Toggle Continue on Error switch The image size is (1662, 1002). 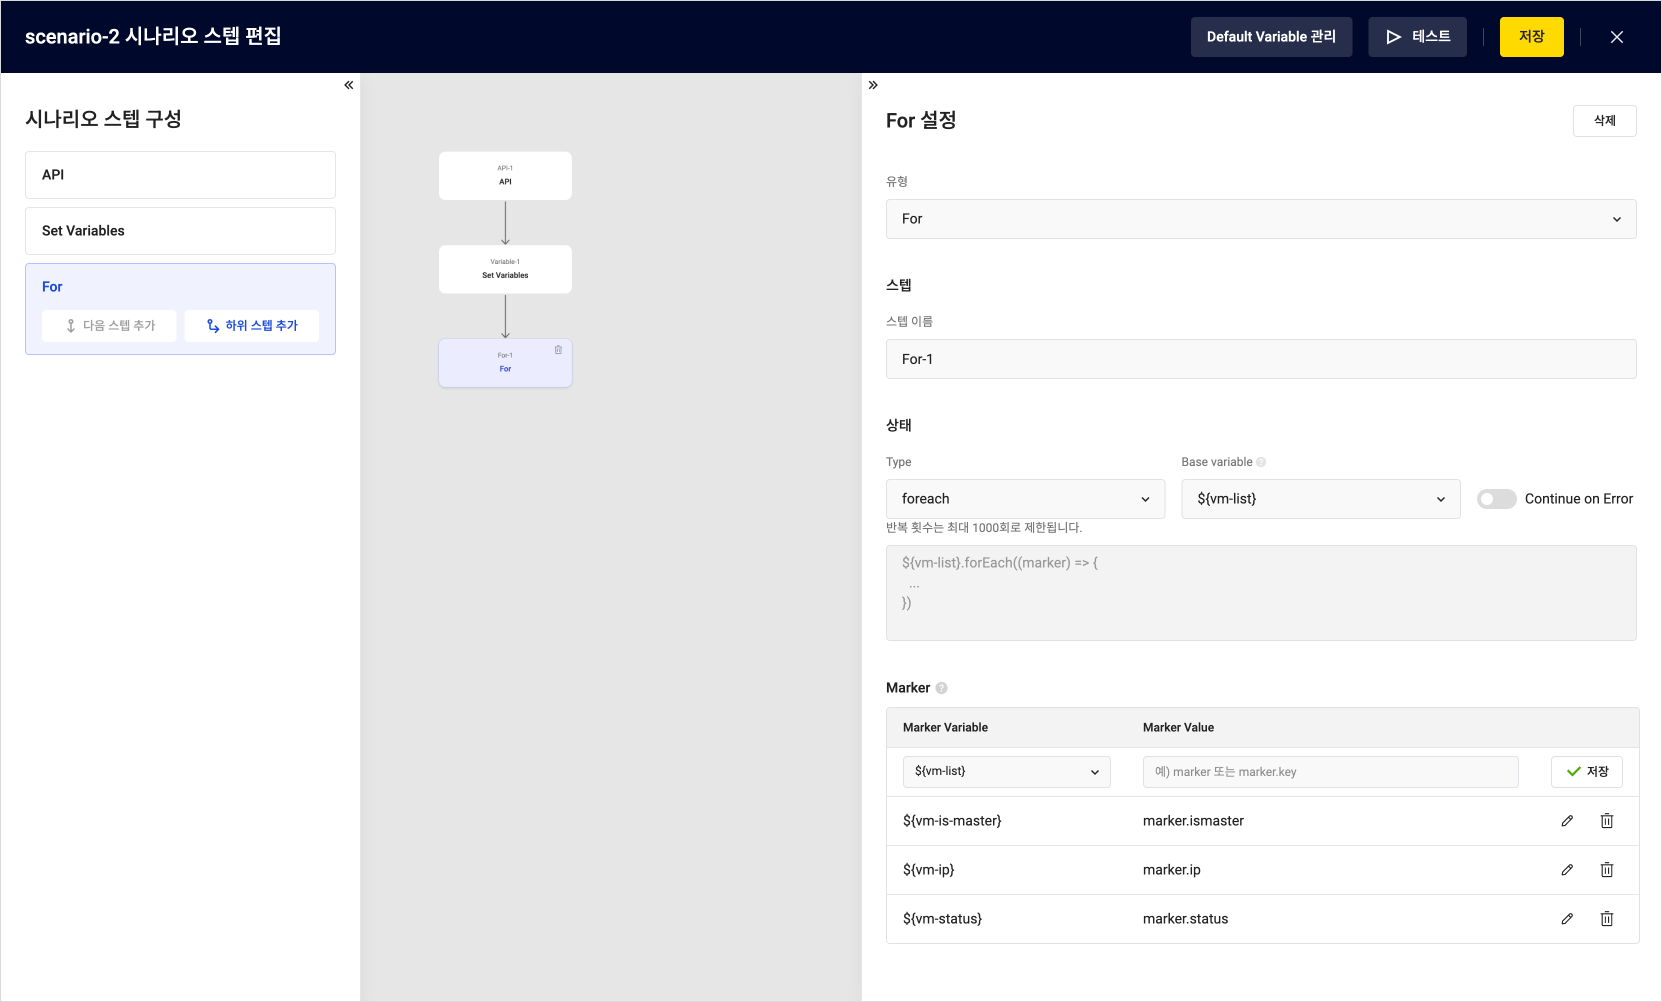pos(1497,499)
